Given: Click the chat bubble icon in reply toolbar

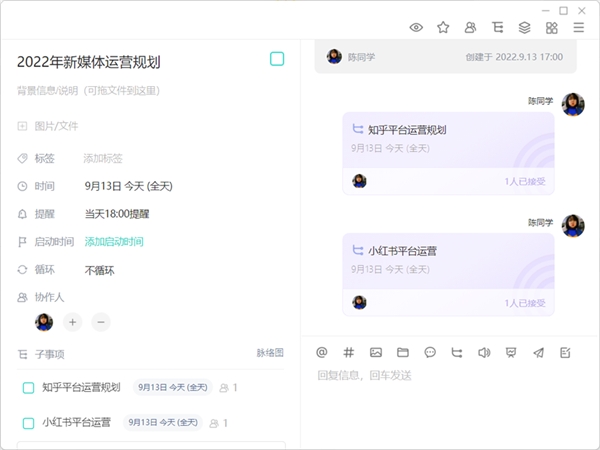Looking at the screenshot, I should [430, 352].
